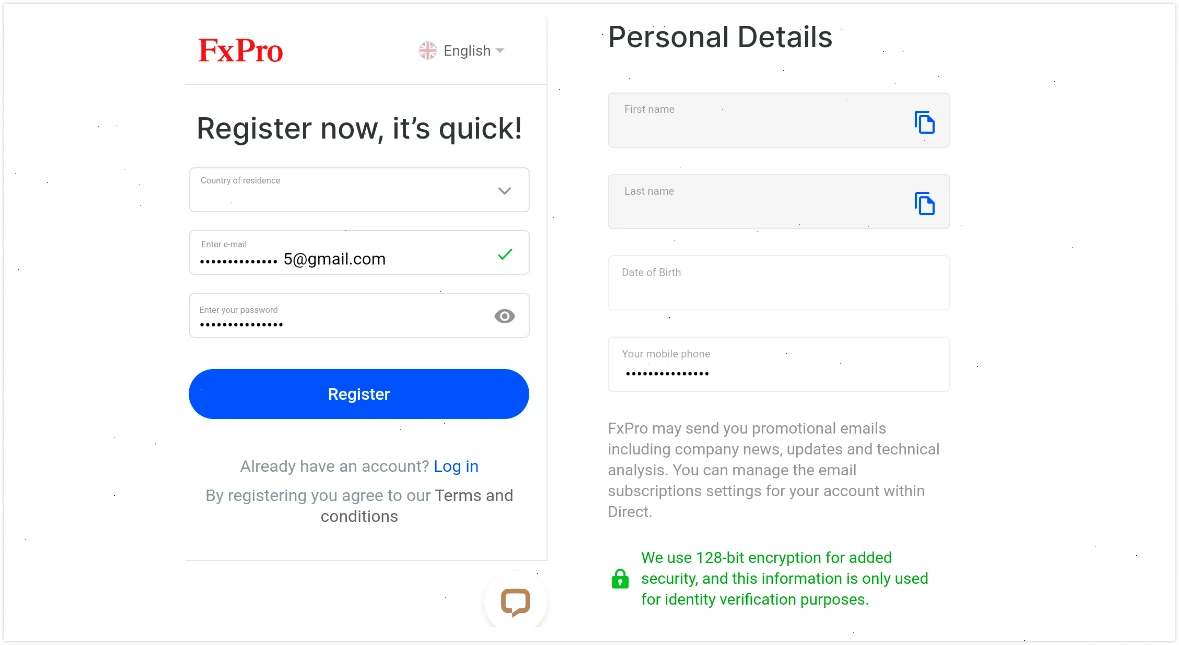Image resolution: width=1179 pixels, height=645 pixels.
Task: Show the password with the eye icon
Action: (505, 315)
